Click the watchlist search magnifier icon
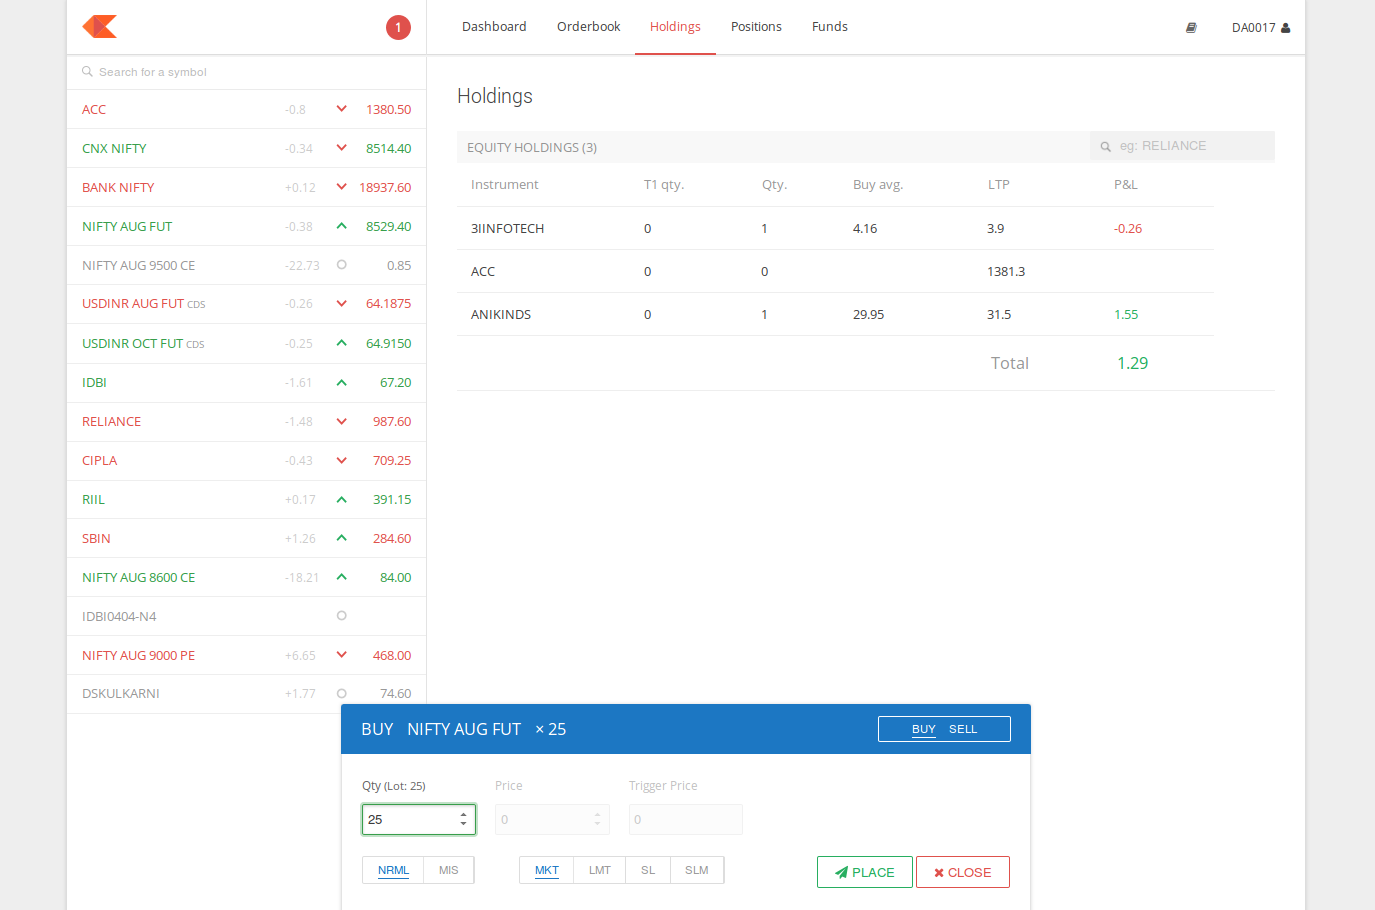This screenshot has width=1375, height=910. coord(88,71)
